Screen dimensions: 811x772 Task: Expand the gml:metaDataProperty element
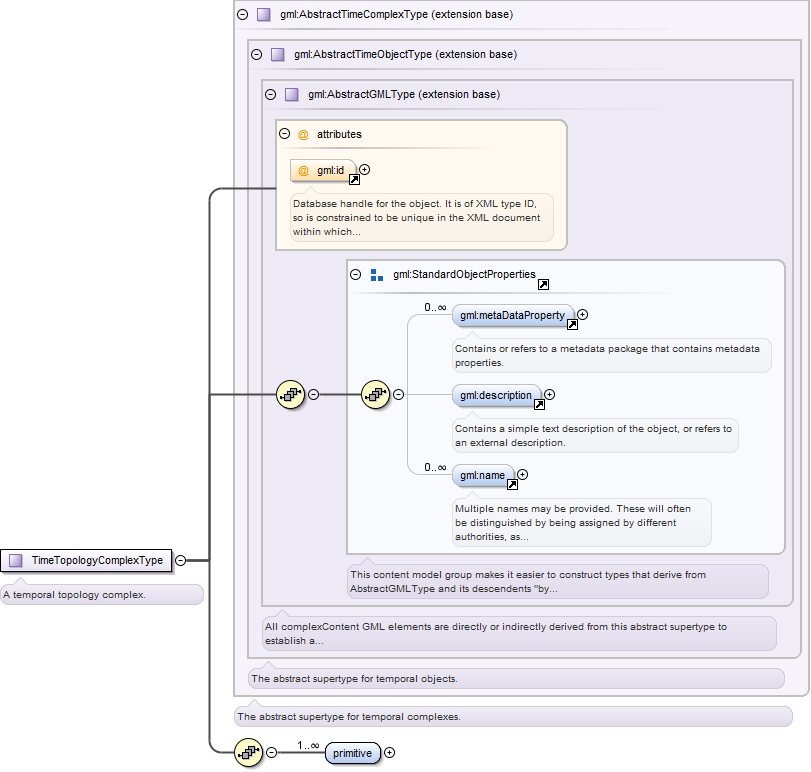[x=582, y=314]
